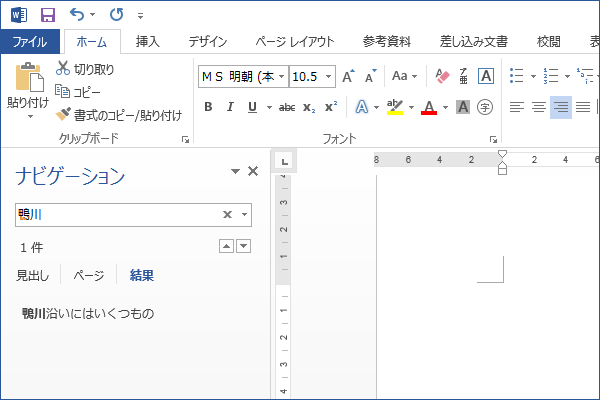Screen dimensions: 600x400
Task: Apply a multilevel list
Action: point(586,76)
